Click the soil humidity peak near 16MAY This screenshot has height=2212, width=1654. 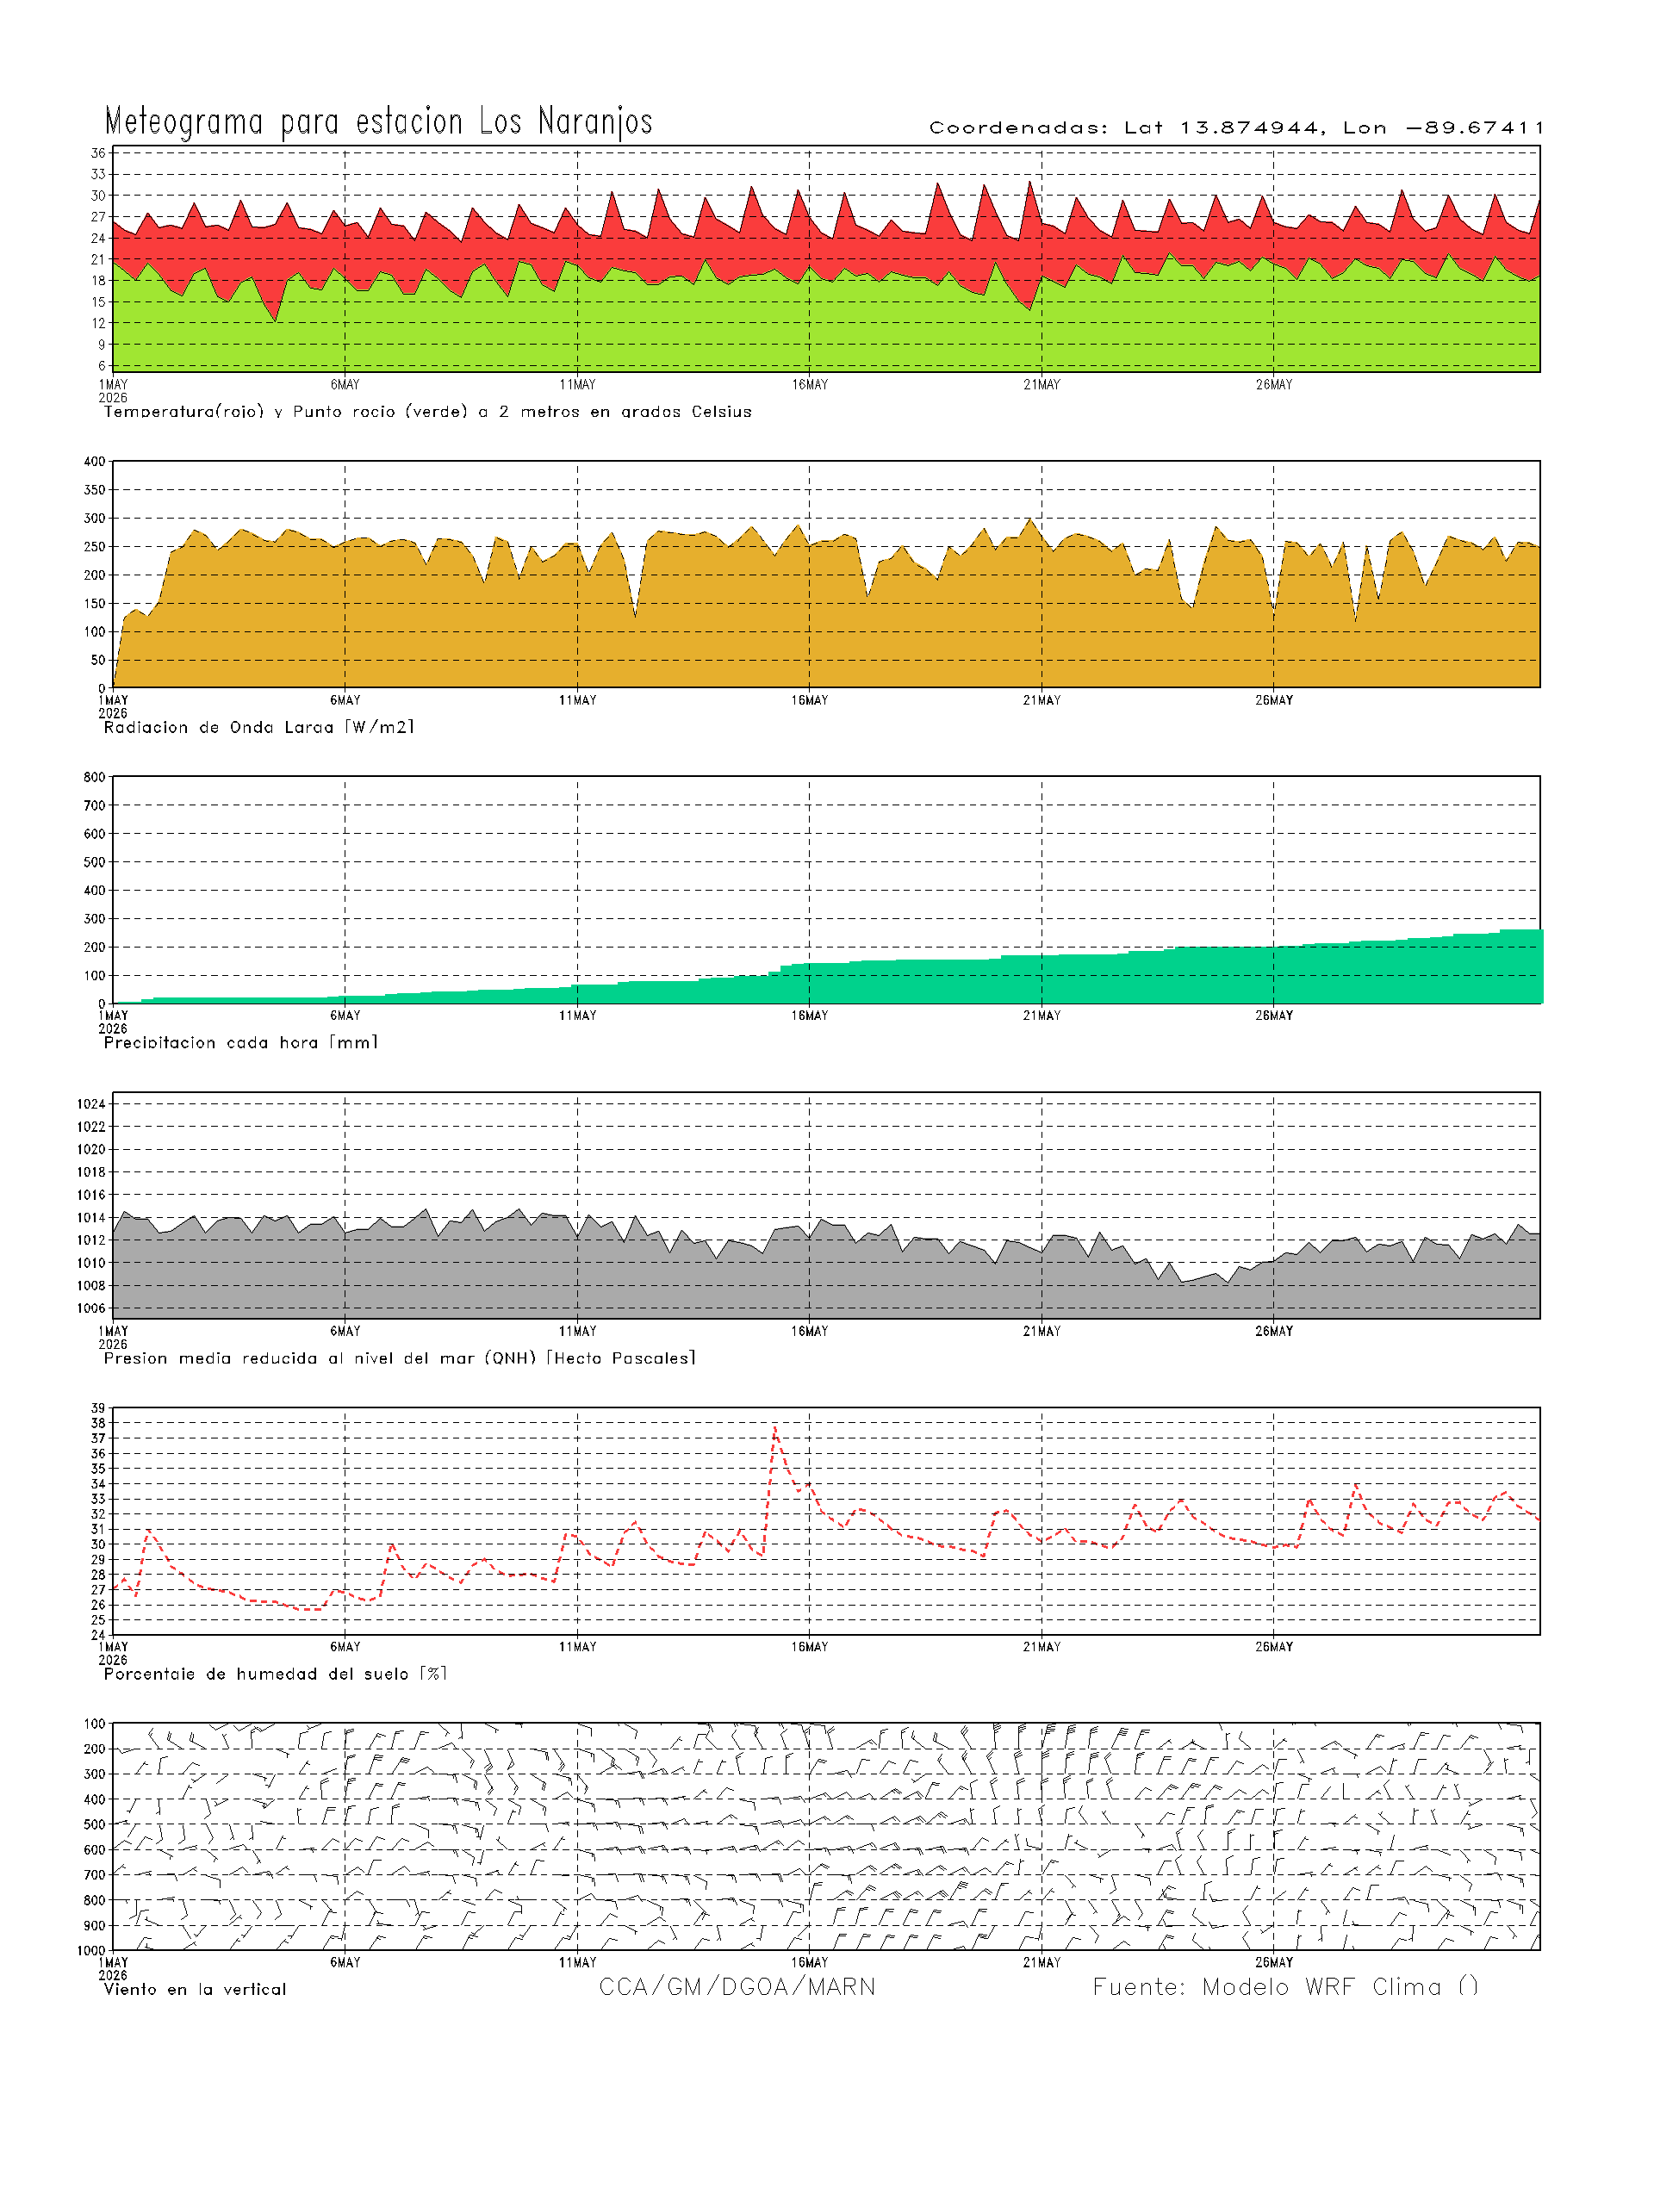[775, 1427]
